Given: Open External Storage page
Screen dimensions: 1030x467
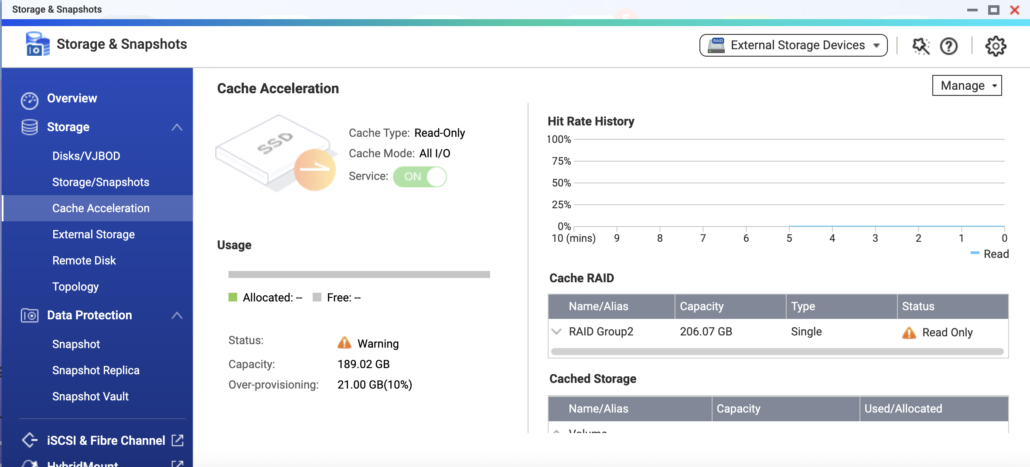Looking at the screenshot, I should [93, 234].
